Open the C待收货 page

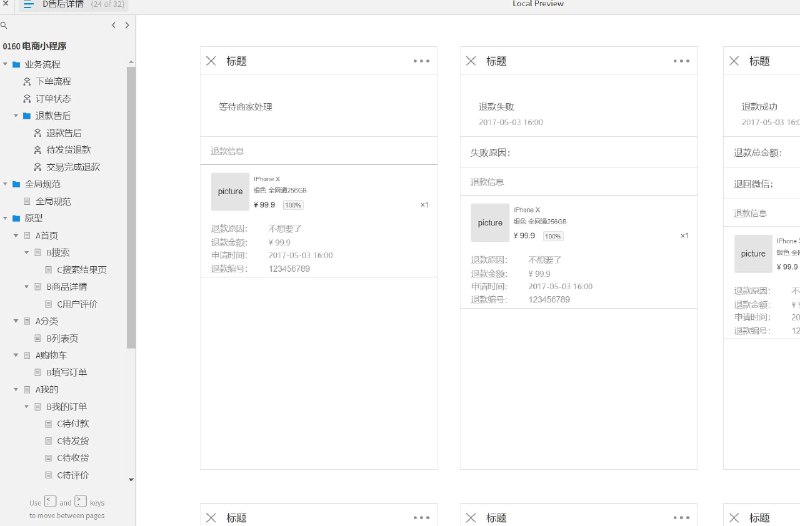click(x=73, y=458)
